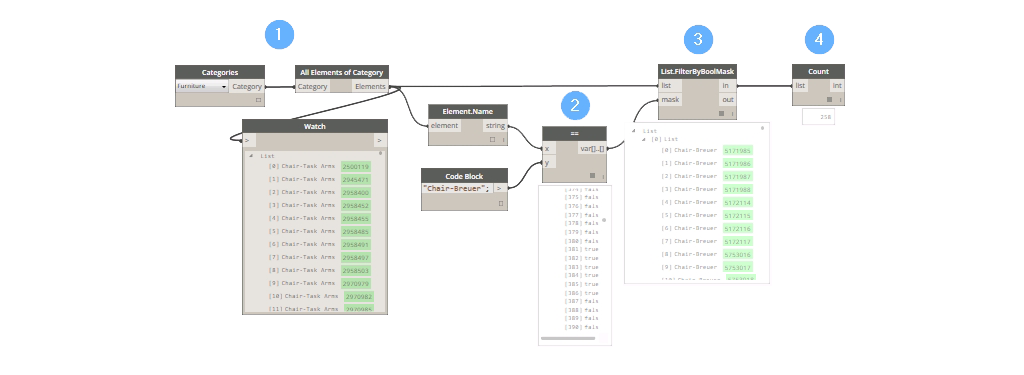The image size is (1024, 375).
Task: Select the Element.Name node header
Action: click(468, 111)
